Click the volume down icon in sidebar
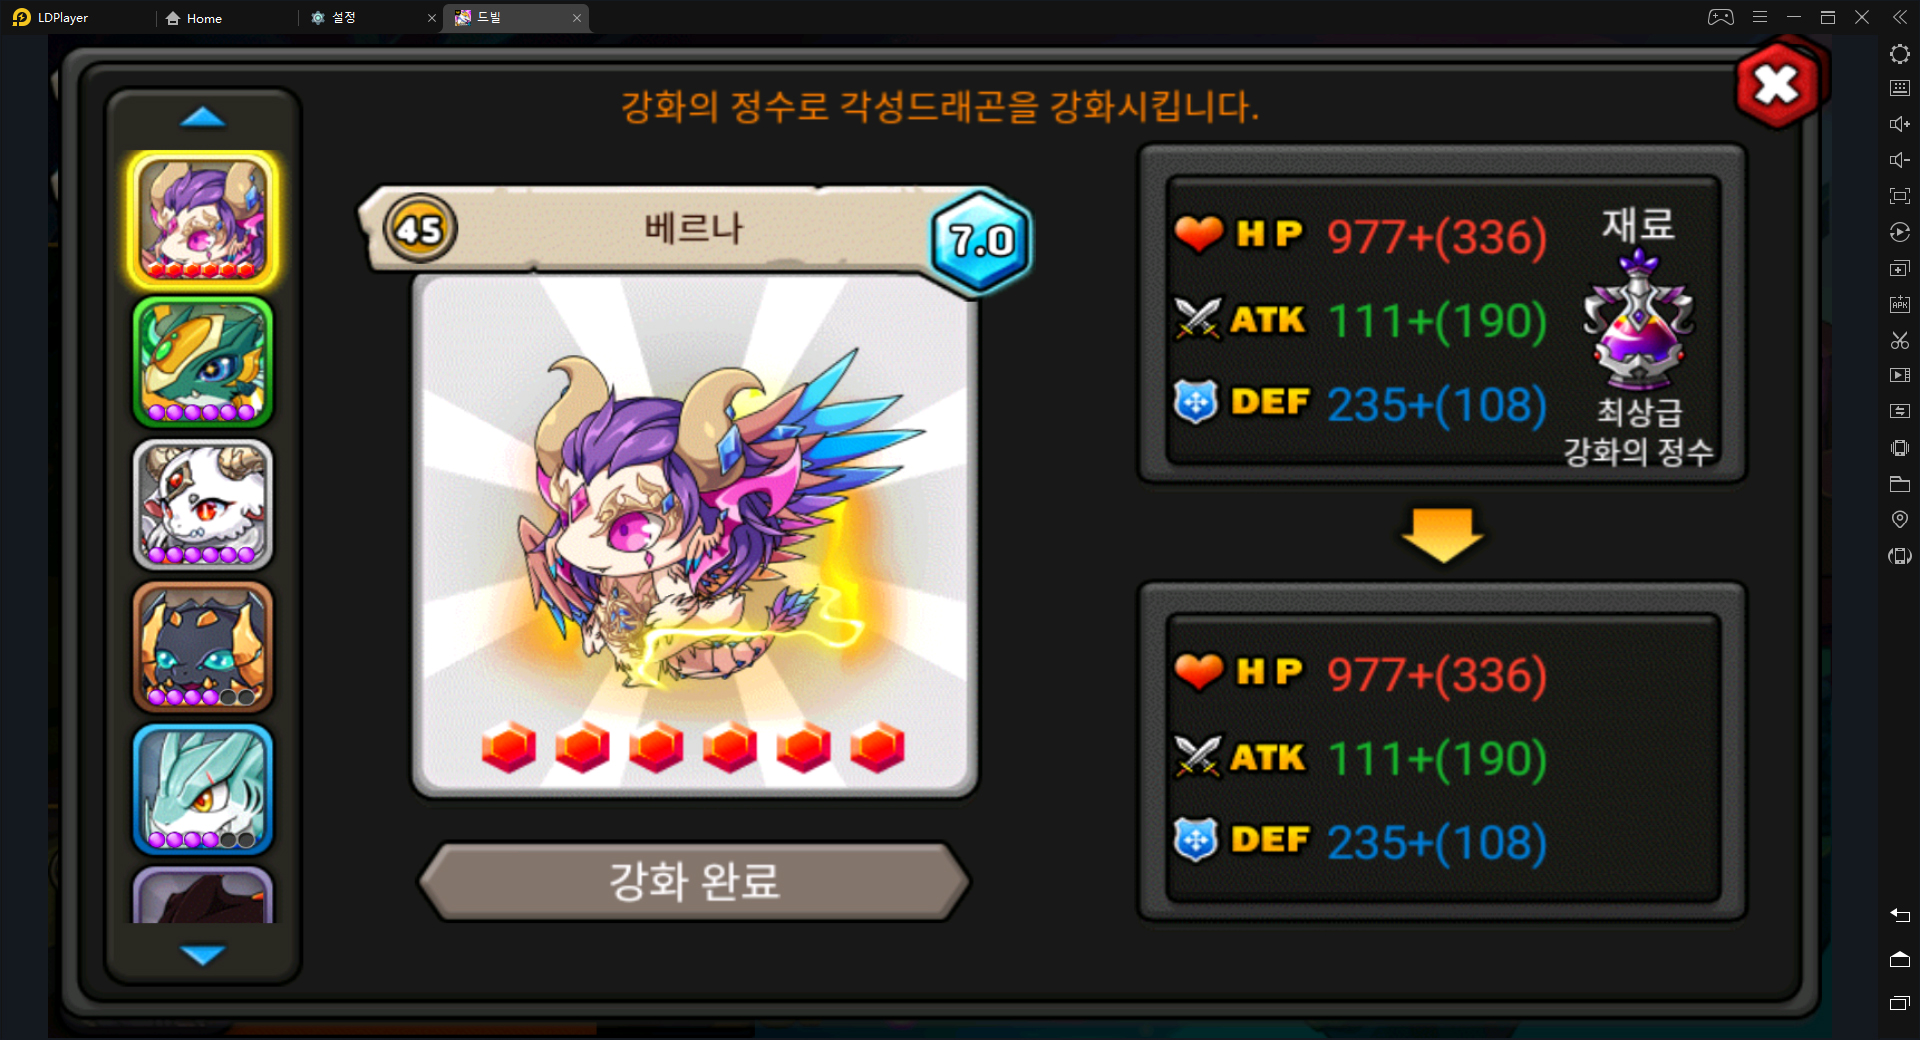This screenshot has width=1920, height=1040. tap(1900, 160)
